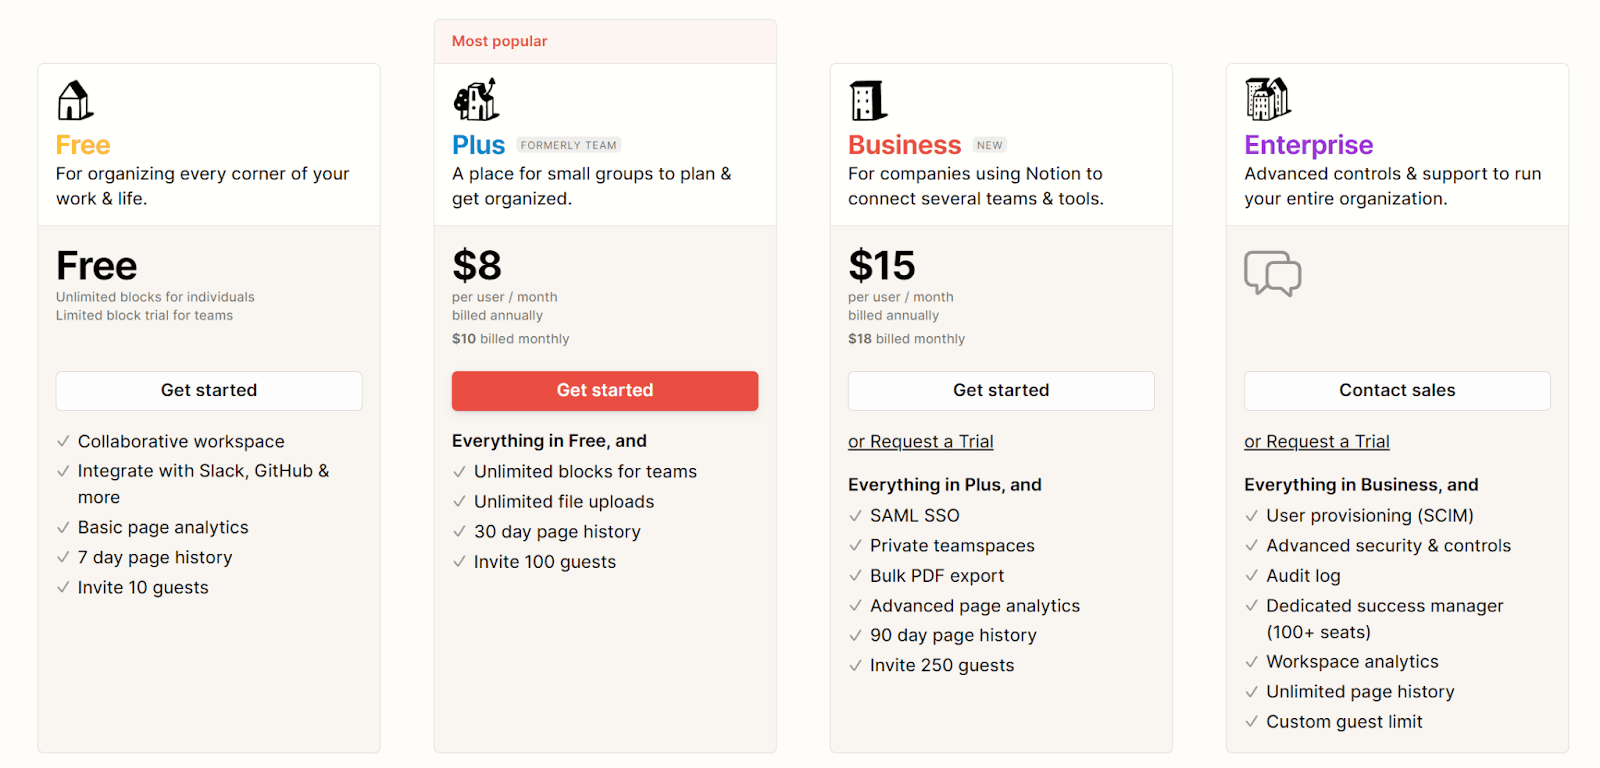Click the checkmark beside Audit log

click(1251, 576)
